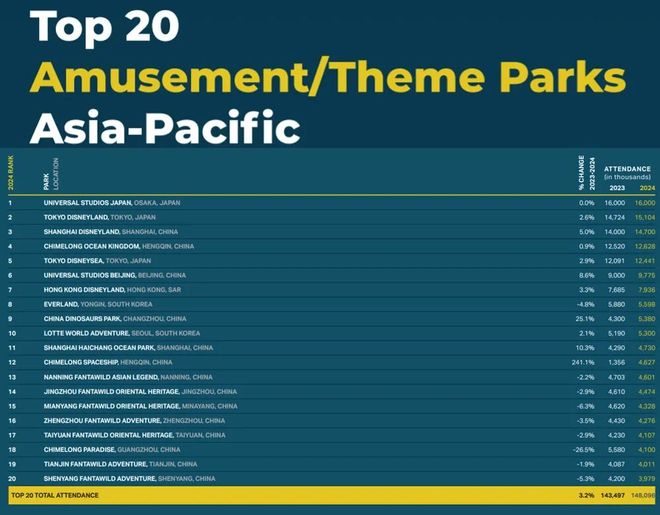This screenshot has width=660, height=515.
Task: Click the '5,580' 2023 attendance value
Action: coord(617,450)
